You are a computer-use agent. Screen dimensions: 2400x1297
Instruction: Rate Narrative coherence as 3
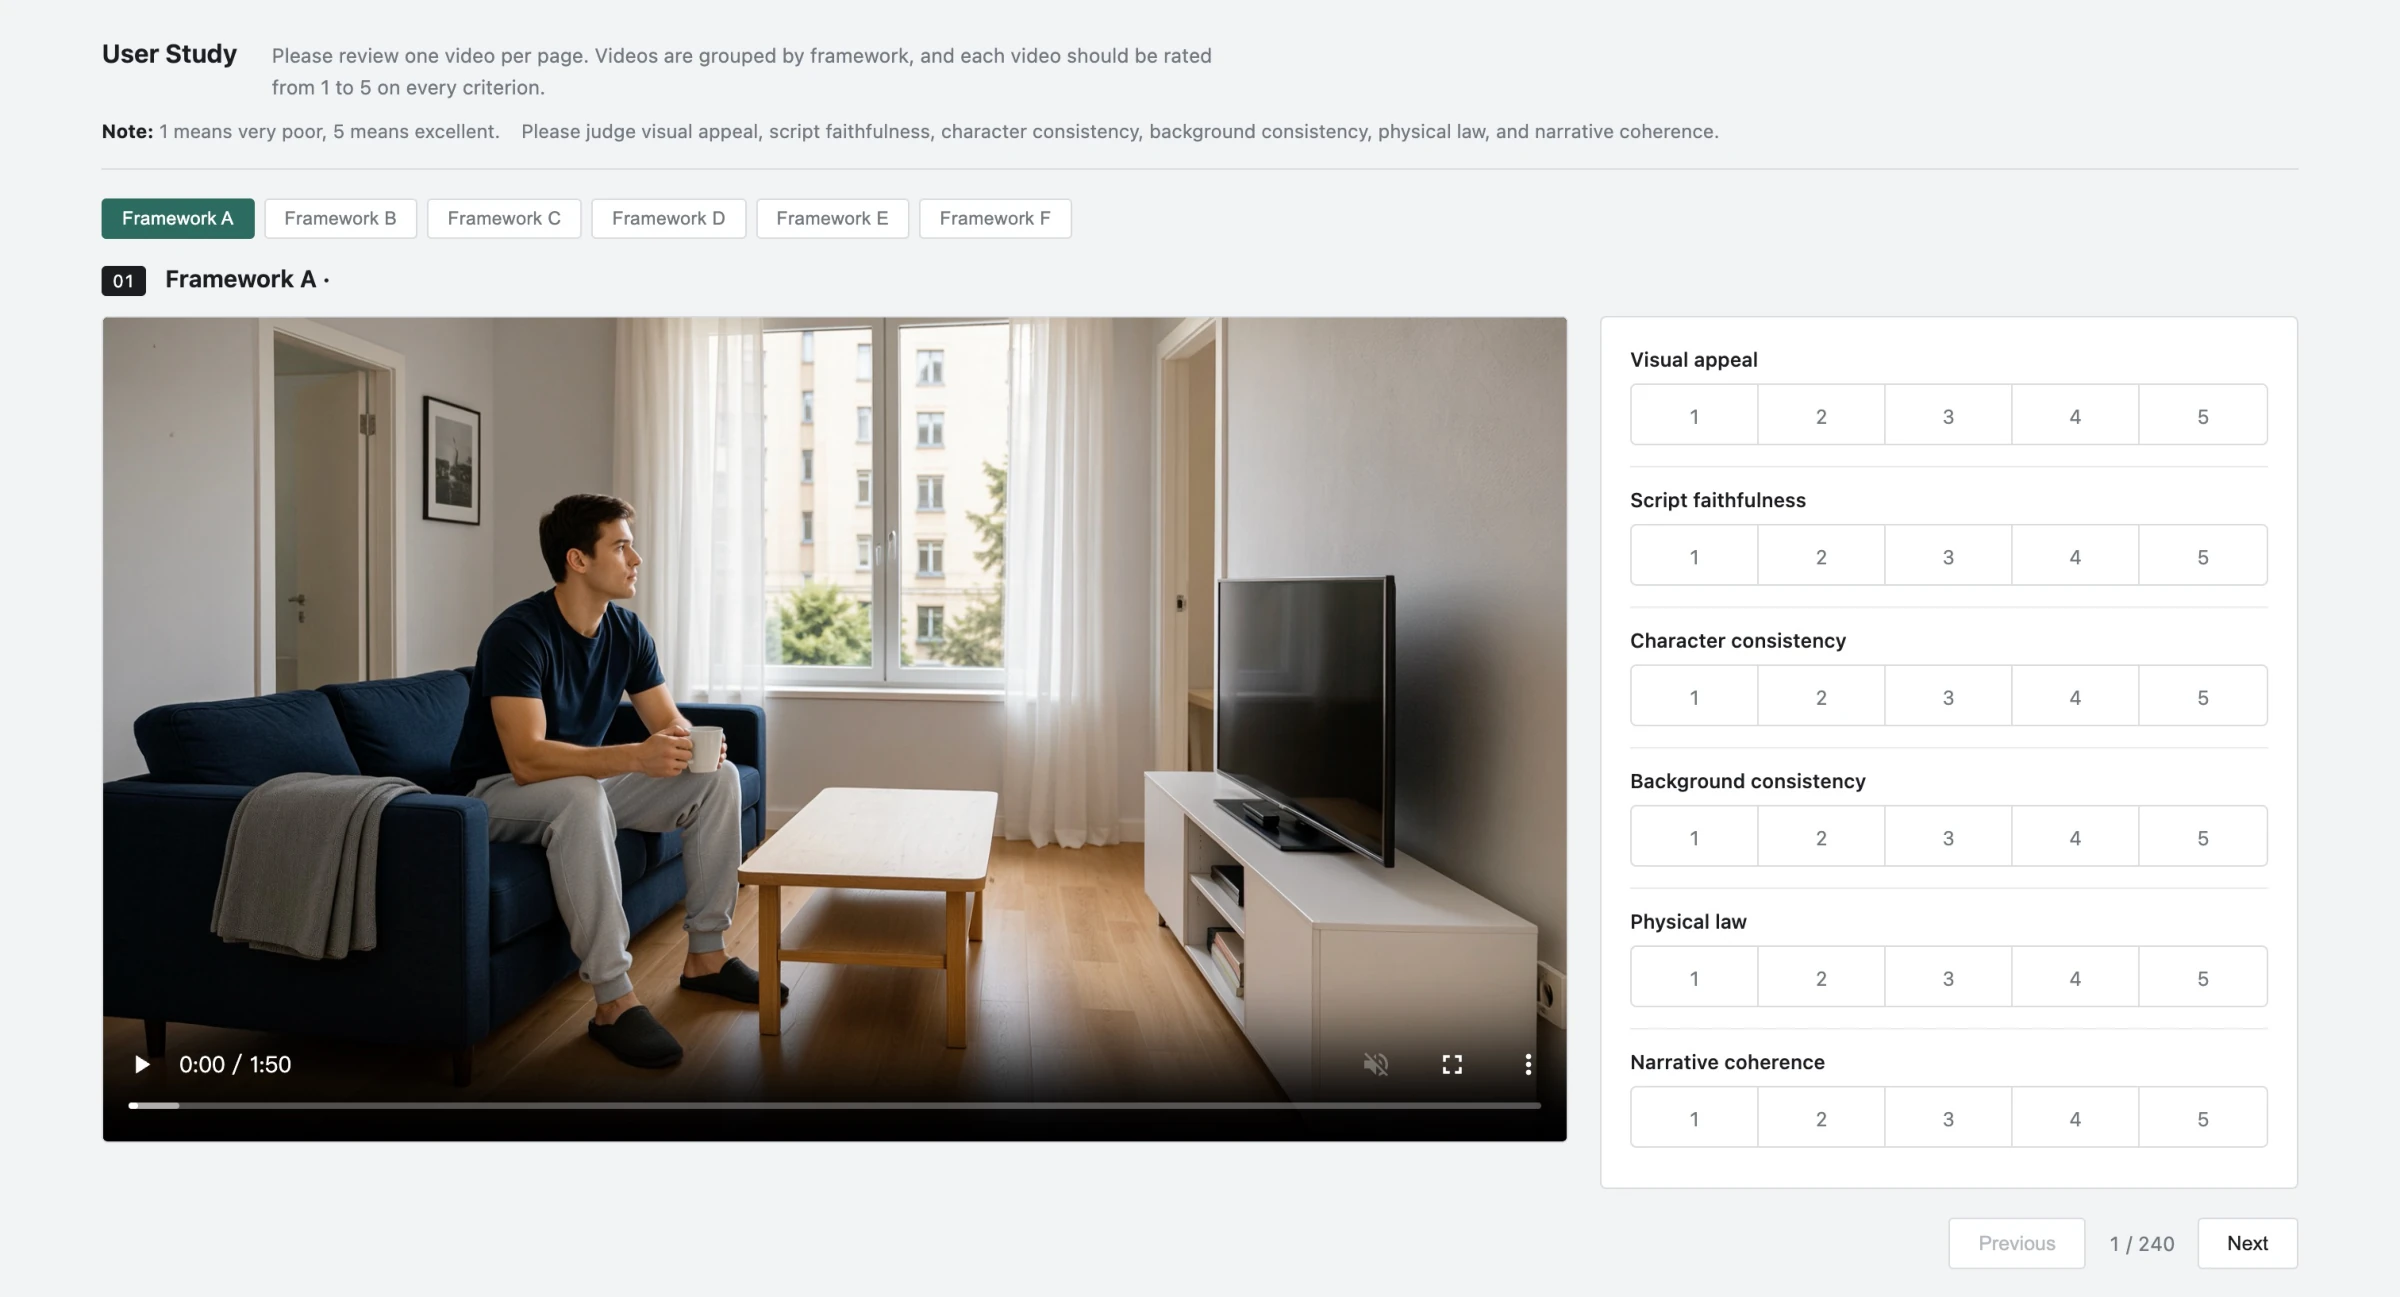[x=1948, y=1117]
